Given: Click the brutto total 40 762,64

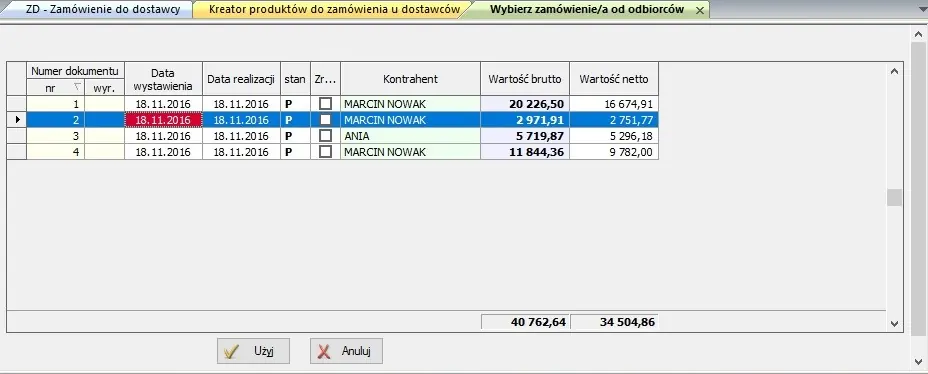Looking at the screenshot, I should [x=525, y=322].
